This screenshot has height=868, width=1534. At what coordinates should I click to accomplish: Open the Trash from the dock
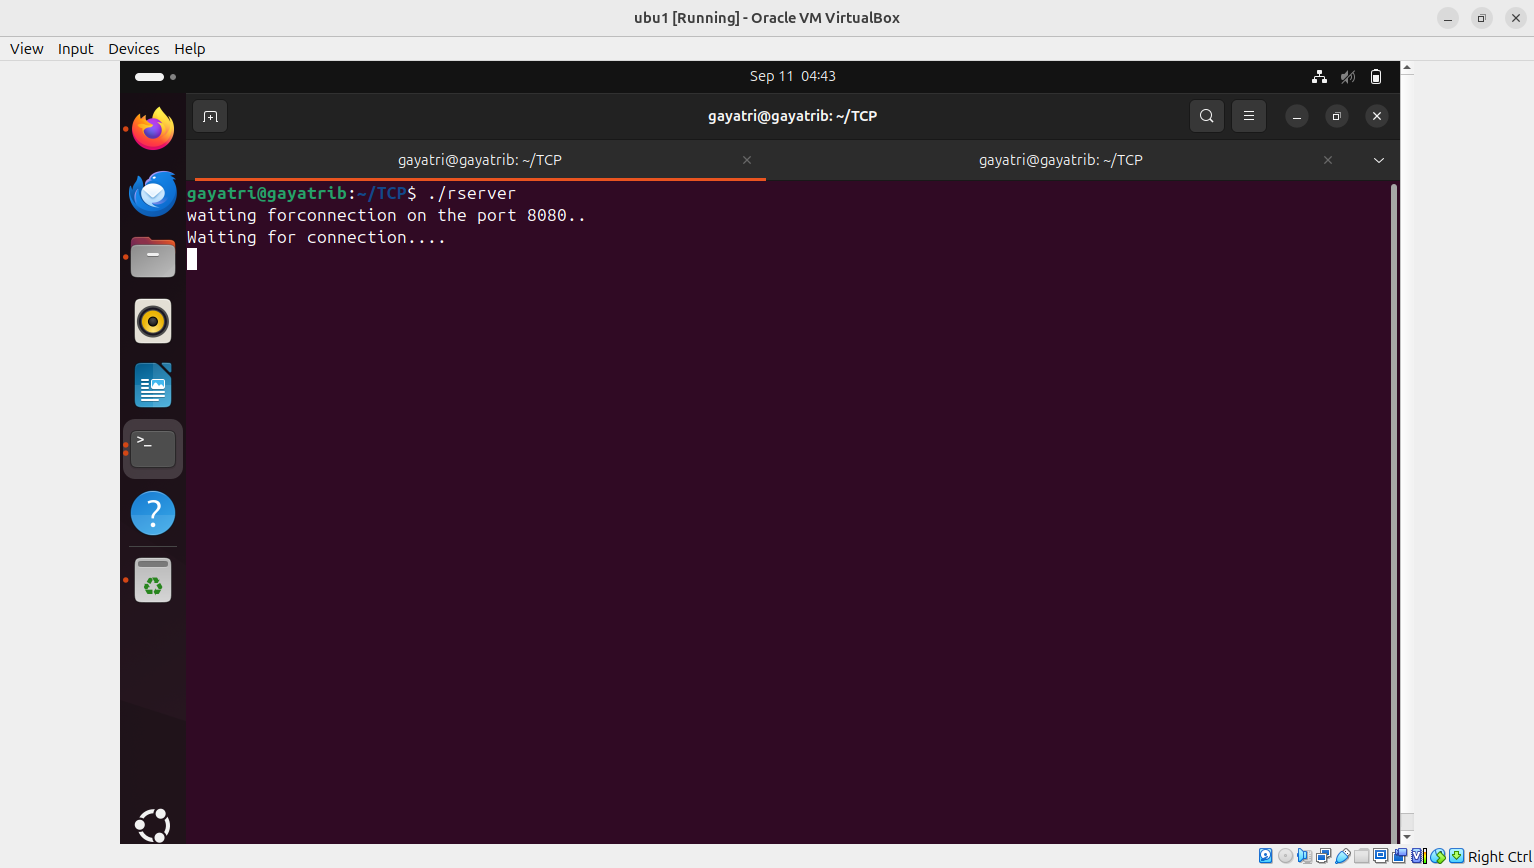[153, 580]
